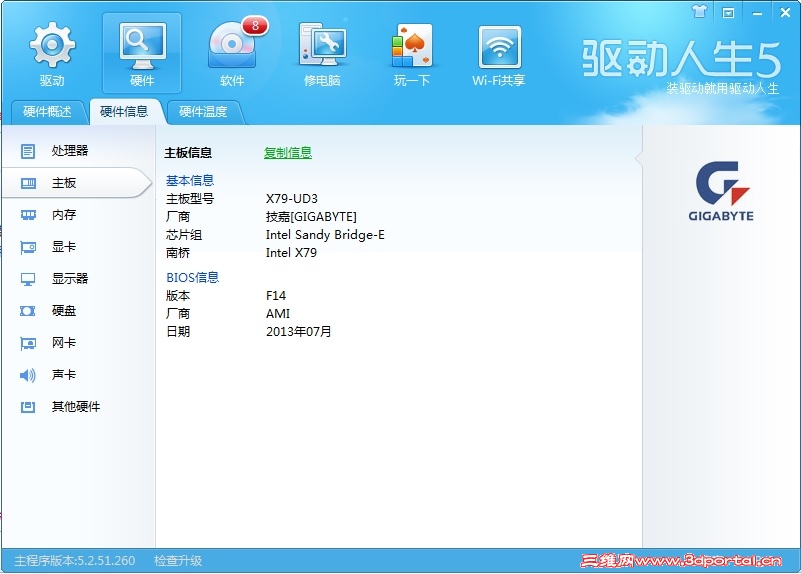801x574 pixels.
Task: Click the 网卡 network card icon
Action: pyautogui.click(x=28, y=343)
